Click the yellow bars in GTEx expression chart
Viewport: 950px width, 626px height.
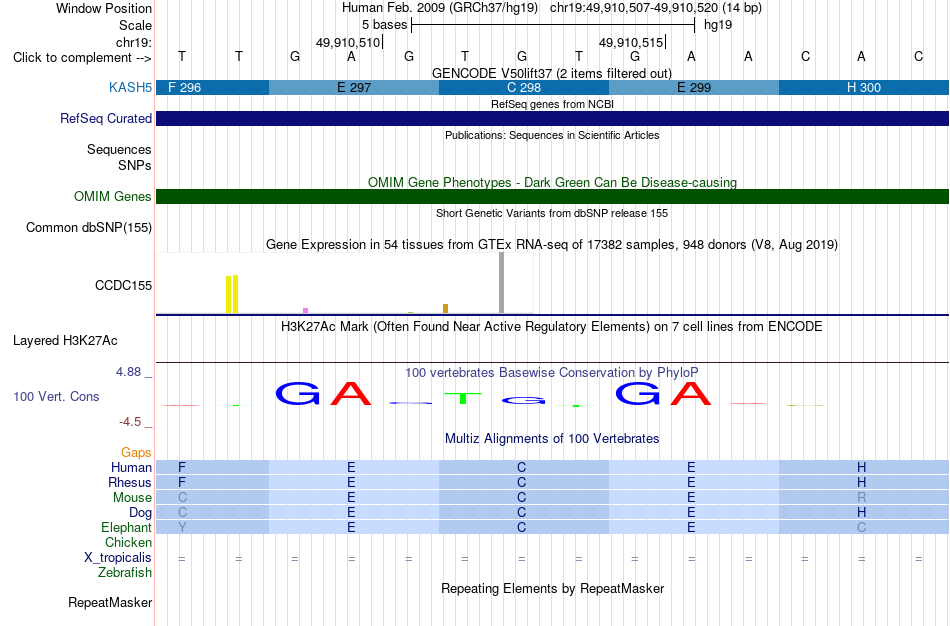coord(232,294)
